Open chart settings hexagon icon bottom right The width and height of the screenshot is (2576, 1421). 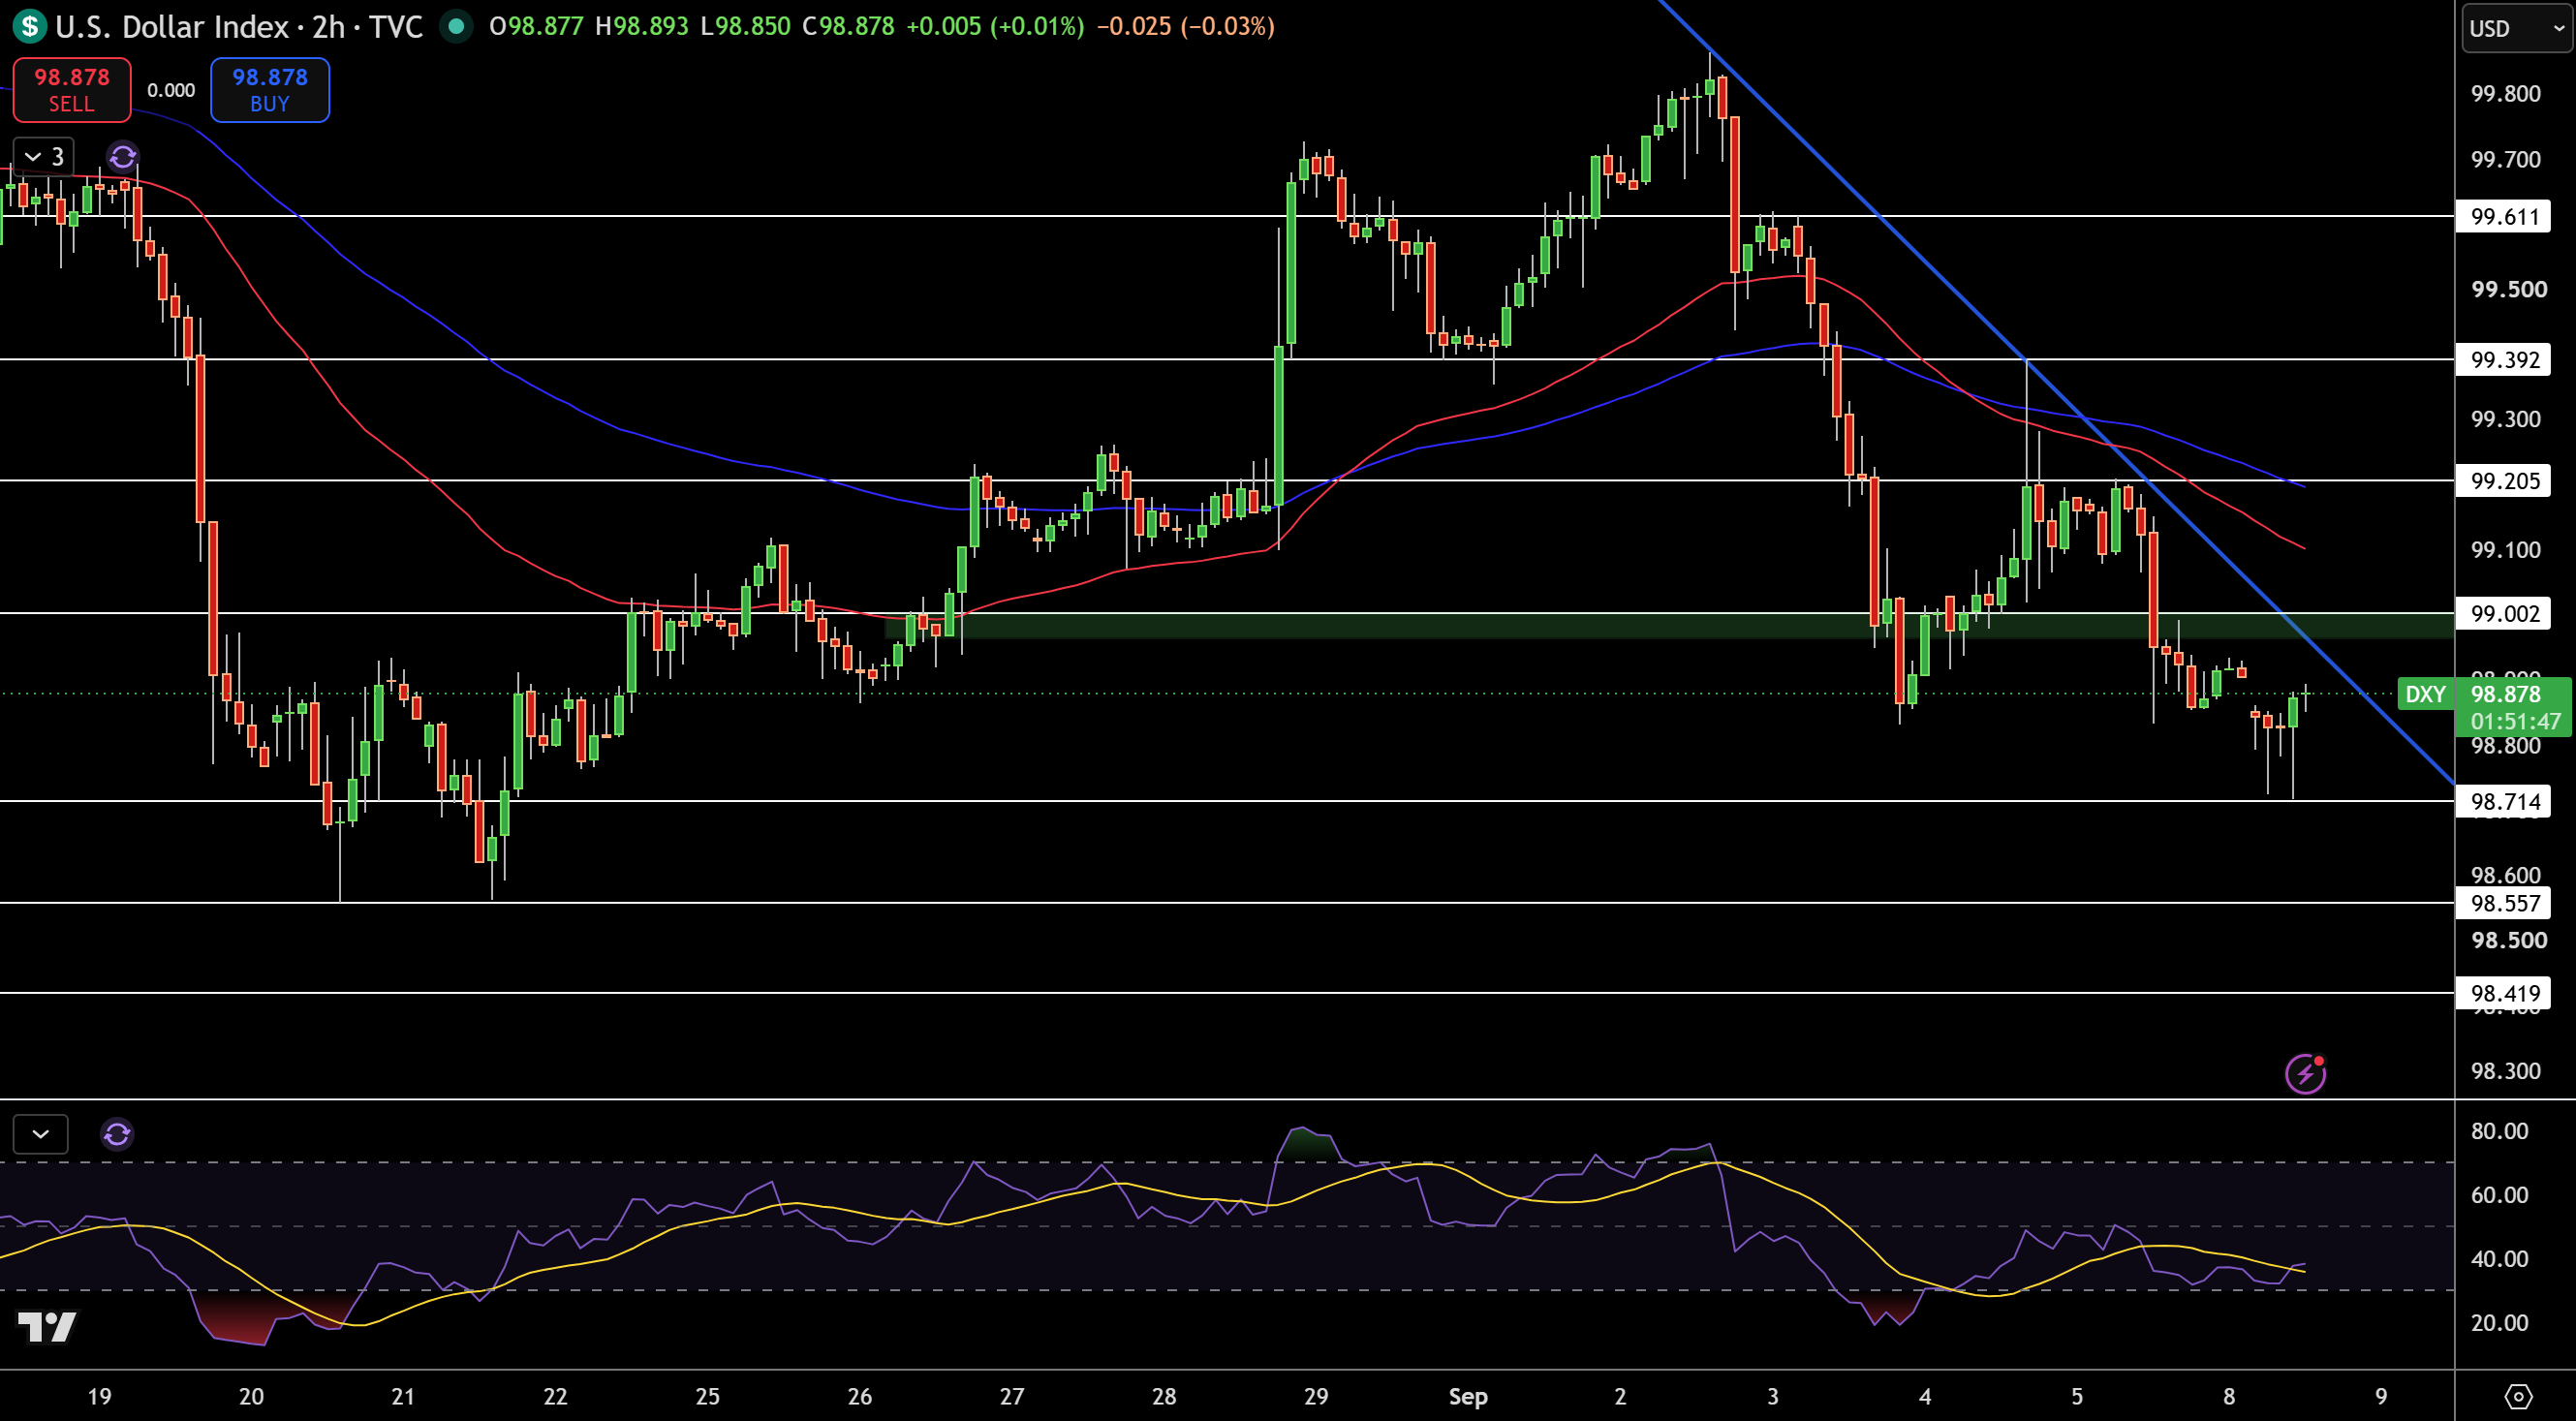[2518, 1396]
